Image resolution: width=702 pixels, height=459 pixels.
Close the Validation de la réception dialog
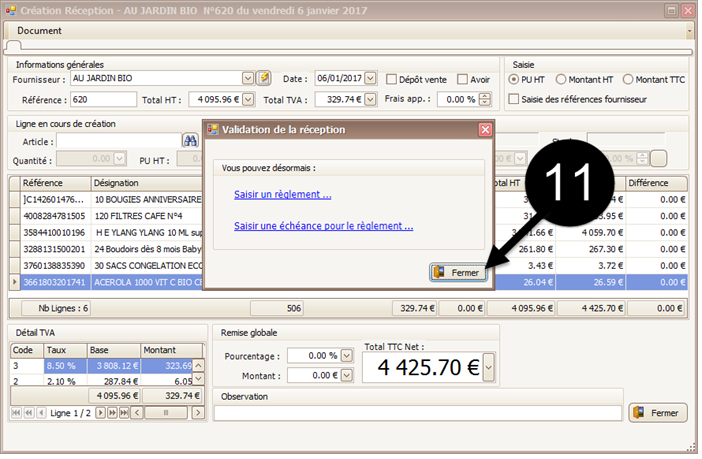tap(485, 130)
